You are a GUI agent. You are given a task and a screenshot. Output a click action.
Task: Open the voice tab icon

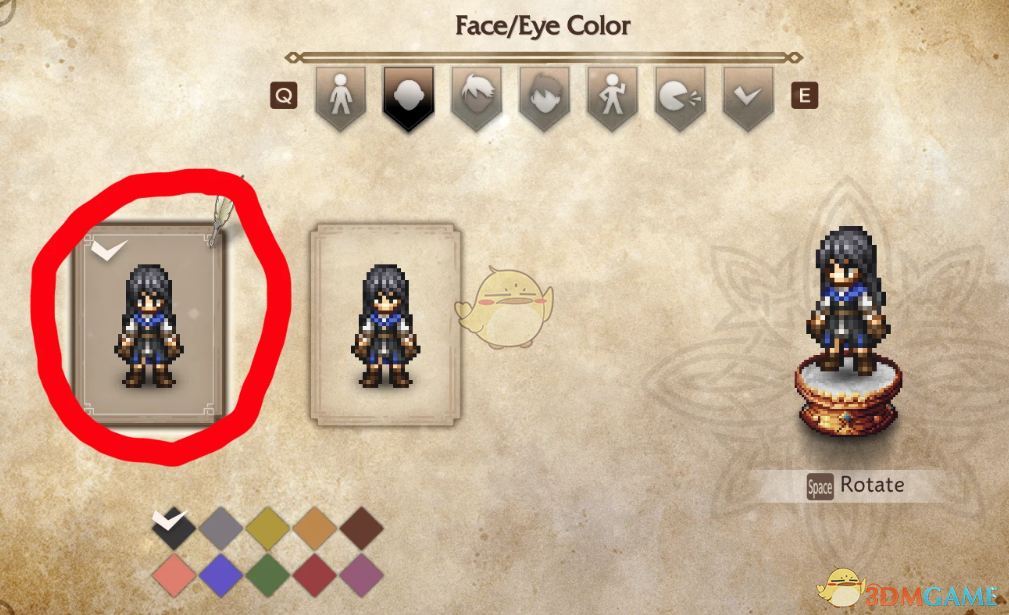tap(680, 98)
